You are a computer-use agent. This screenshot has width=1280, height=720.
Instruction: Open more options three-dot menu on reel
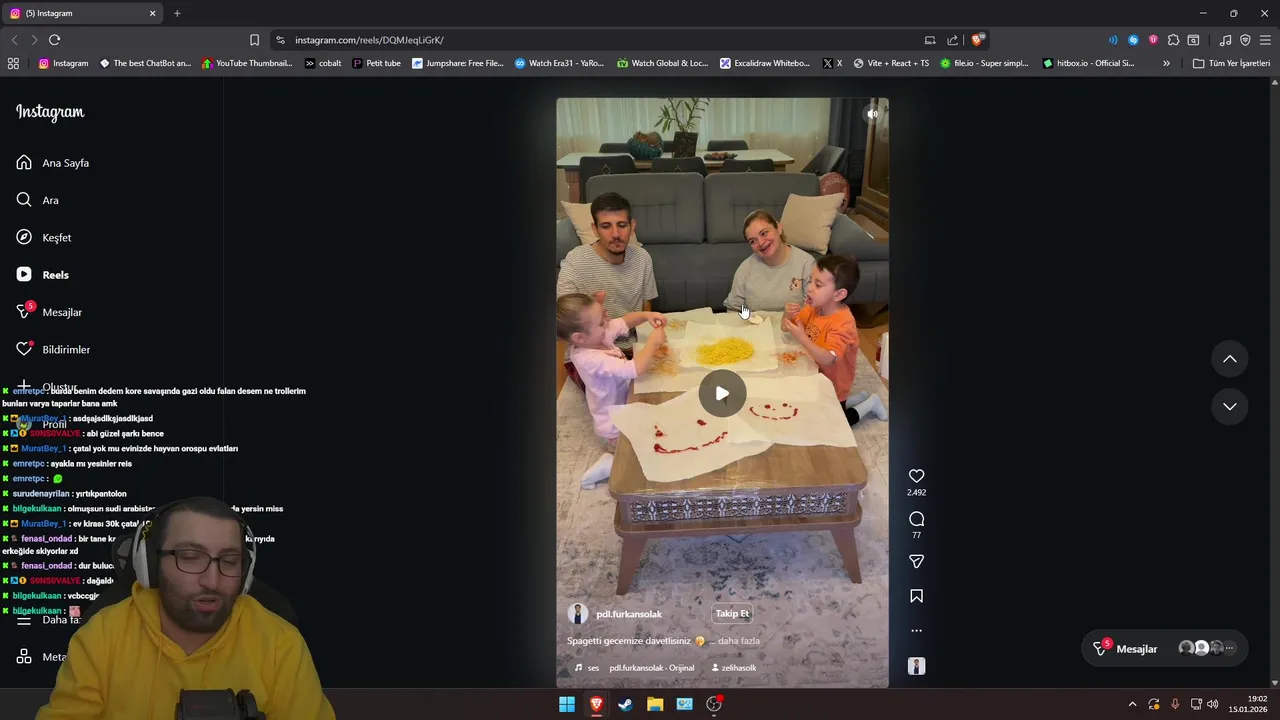[916, 631]
